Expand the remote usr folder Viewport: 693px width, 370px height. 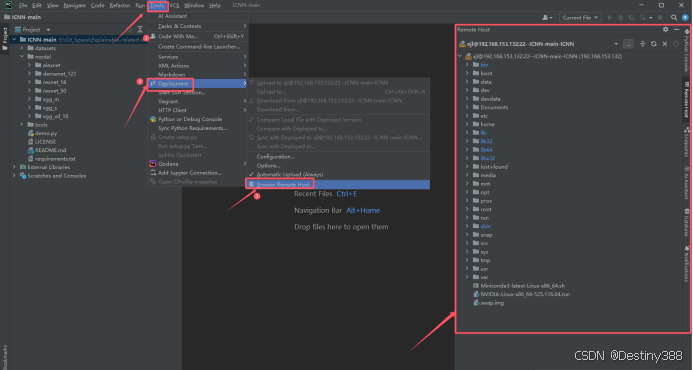467,269
